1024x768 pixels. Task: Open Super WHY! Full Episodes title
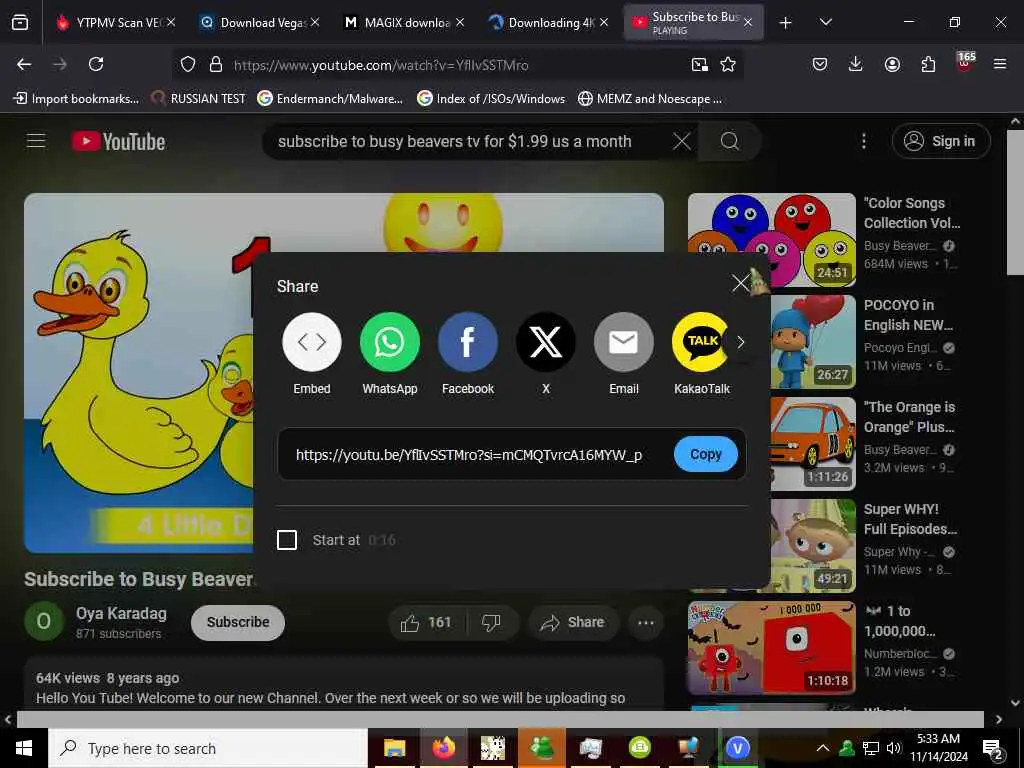[910, 519]
